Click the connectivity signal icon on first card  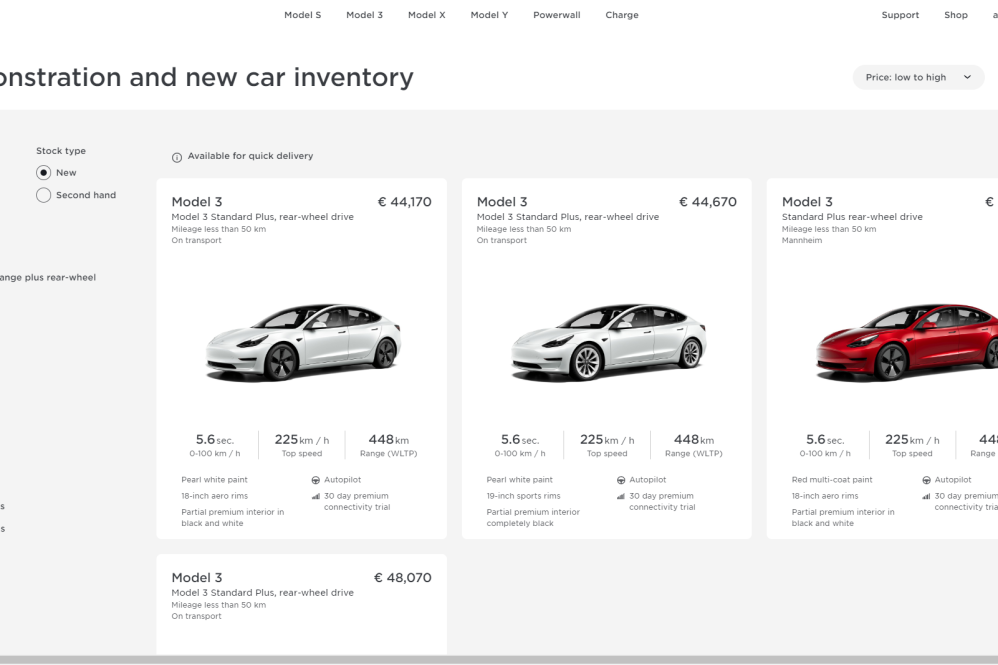tap(316, 496)
